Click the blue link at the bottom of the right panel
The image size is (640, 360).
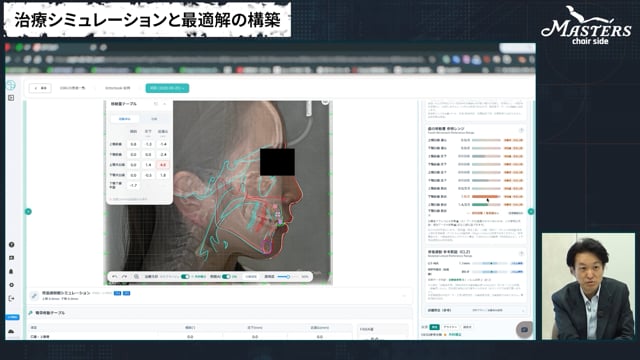click(455, 335)
